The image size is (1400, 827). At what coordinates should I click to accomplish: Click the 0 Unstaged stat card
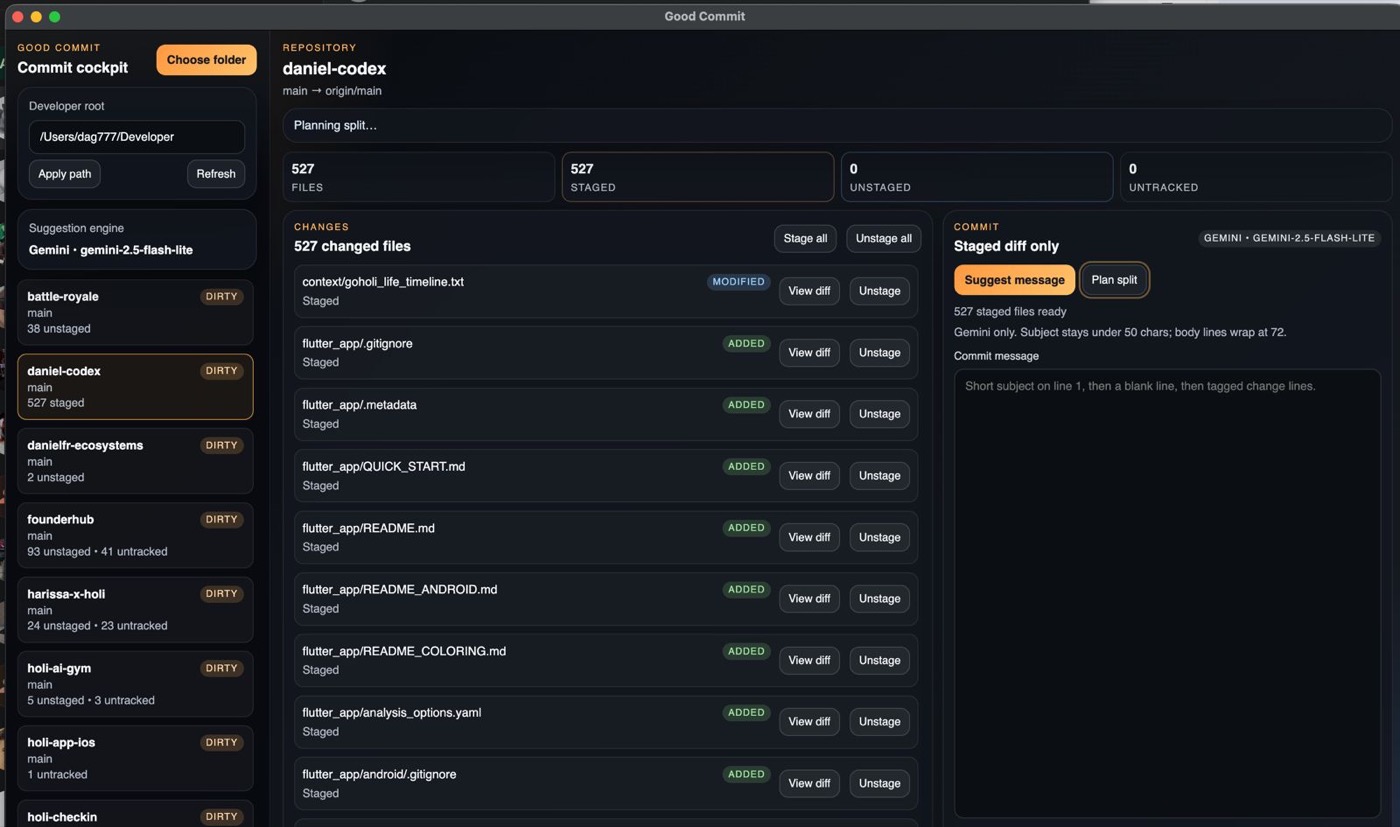click(977, 177)
